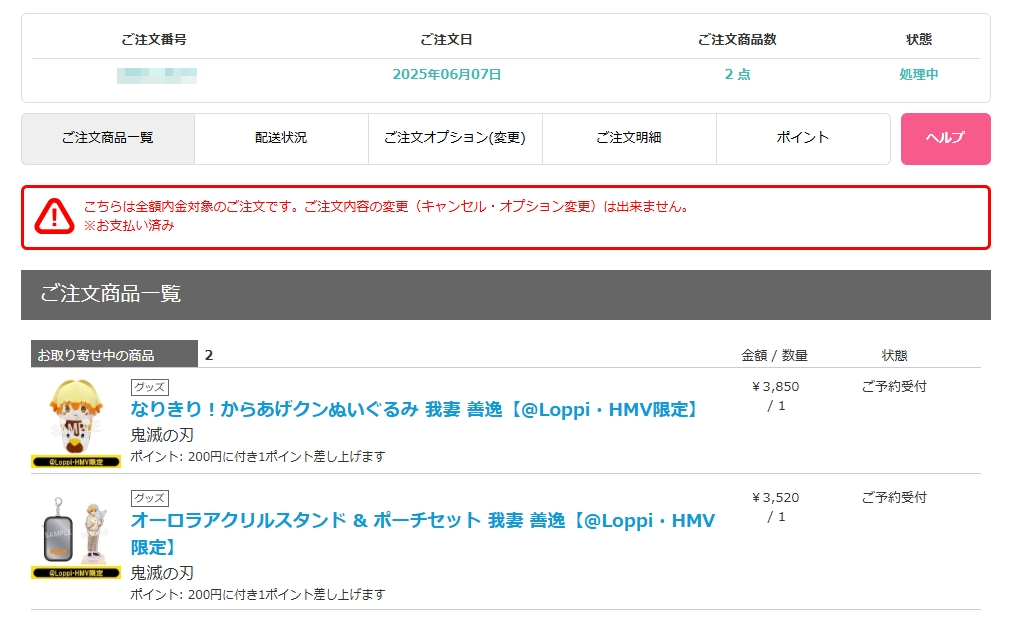
Task: Click the acrylic stand and pouch thumbnail
Action: pos(76,537)
